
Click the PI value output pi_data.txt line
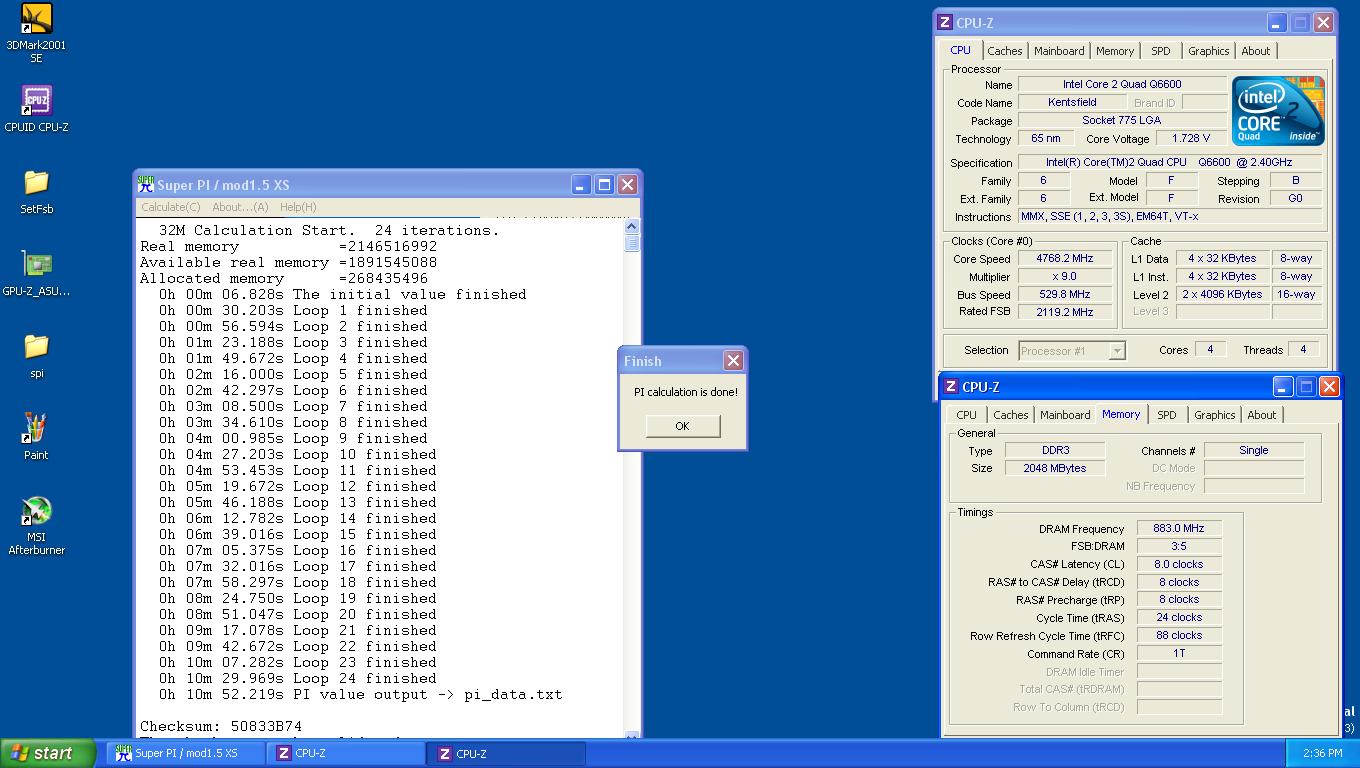tap(361, 694)
